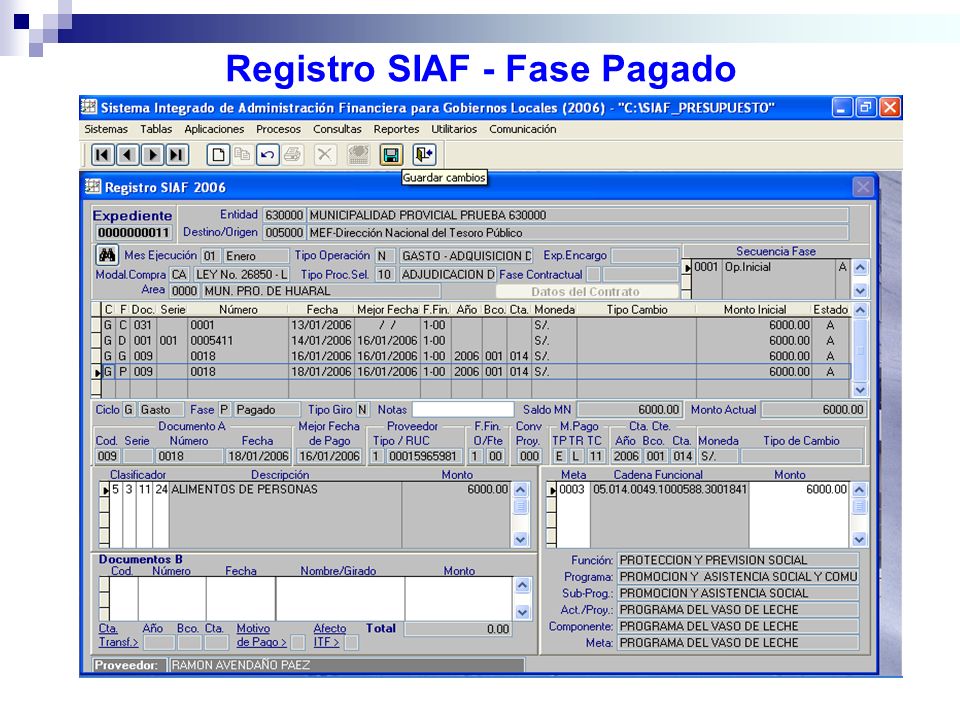Close the Registro SIAF 2006 inner window
This screenshot has width=960, height=720.
(863, 187)
